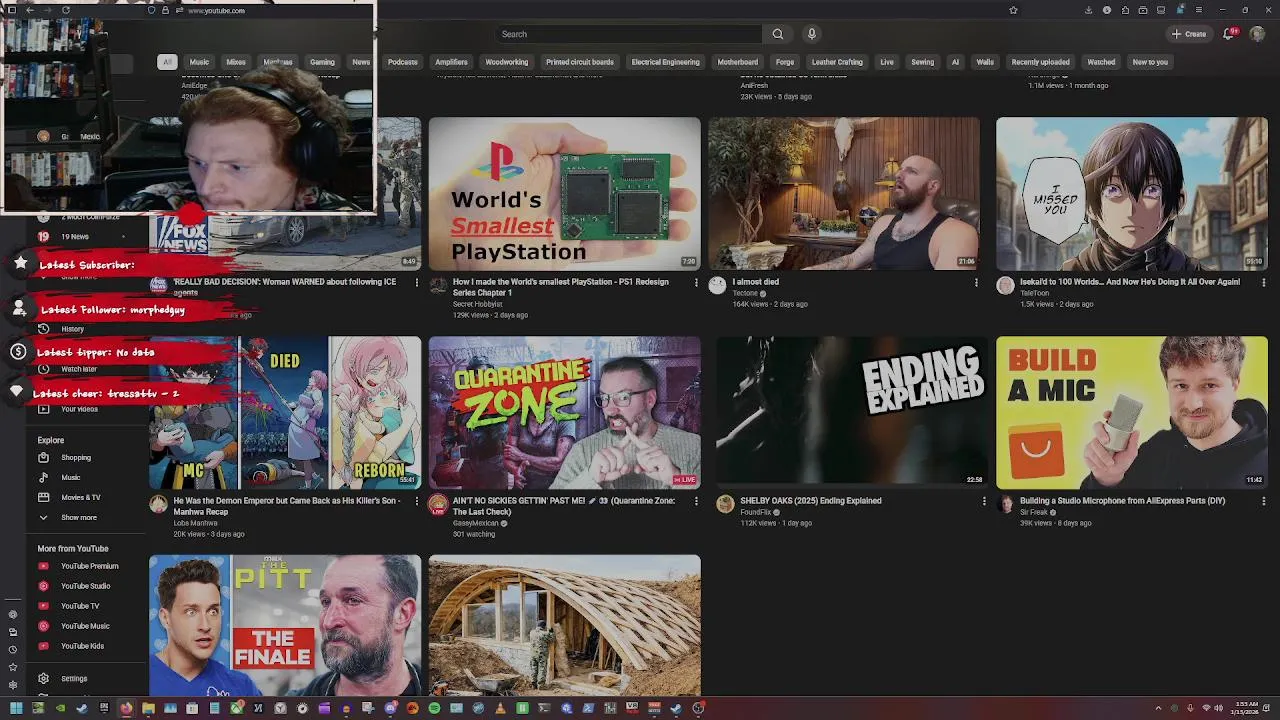The image size is (1280, 720).
Task: Open SHELBY OAKS Ending Explained title link
Action: [810, 501]
